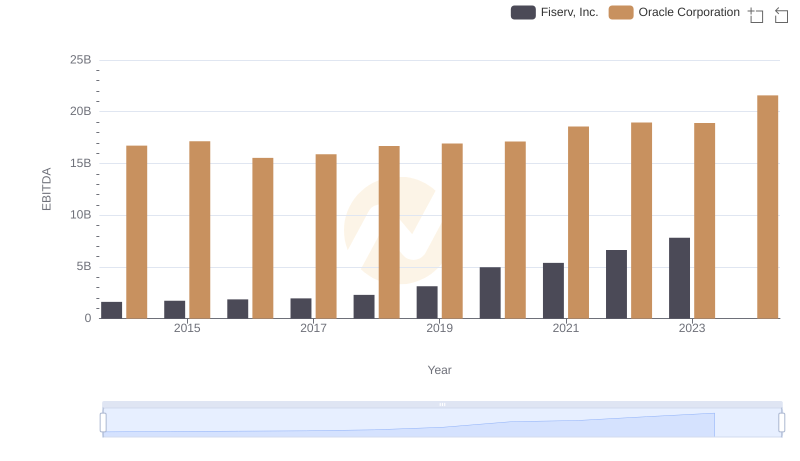
Task: Click the Oracle bar for 2014
Action: pyautogui.click(x=136, y=233)
